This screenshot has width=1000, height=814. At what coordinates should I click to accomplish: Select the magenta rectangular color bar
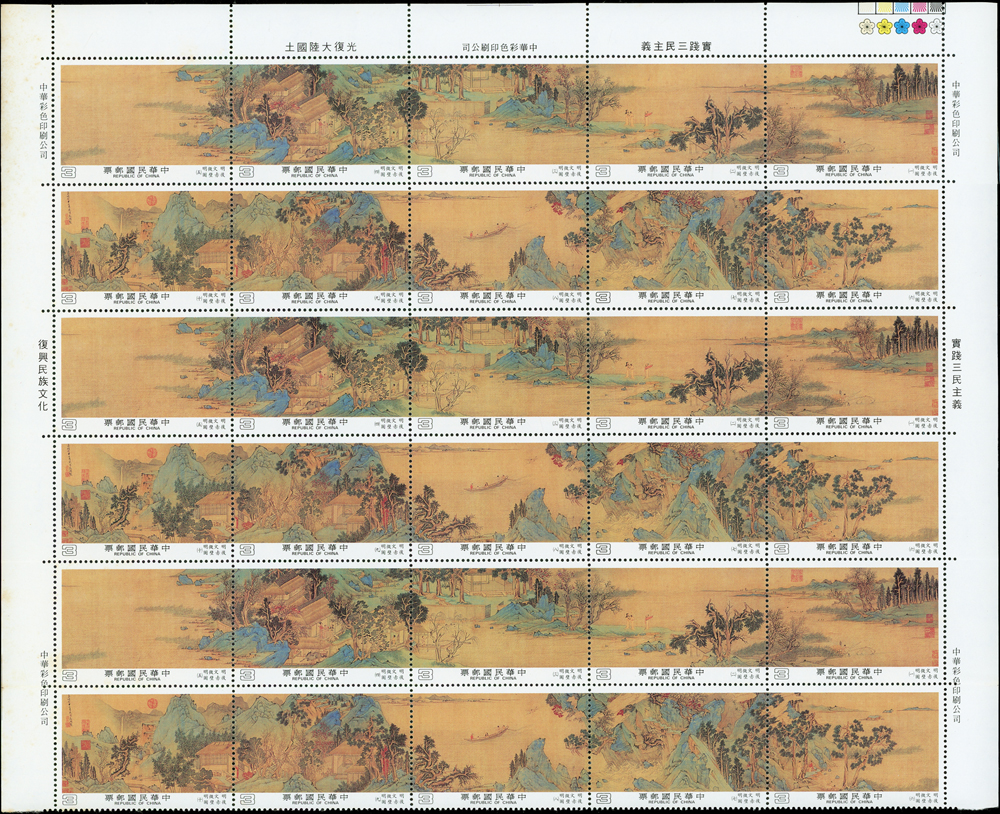919,7
